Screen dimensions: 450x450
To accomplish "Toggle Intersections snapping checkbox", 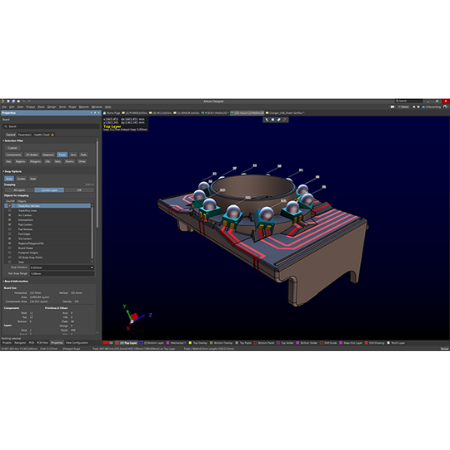I will click(x=9, y=220).
